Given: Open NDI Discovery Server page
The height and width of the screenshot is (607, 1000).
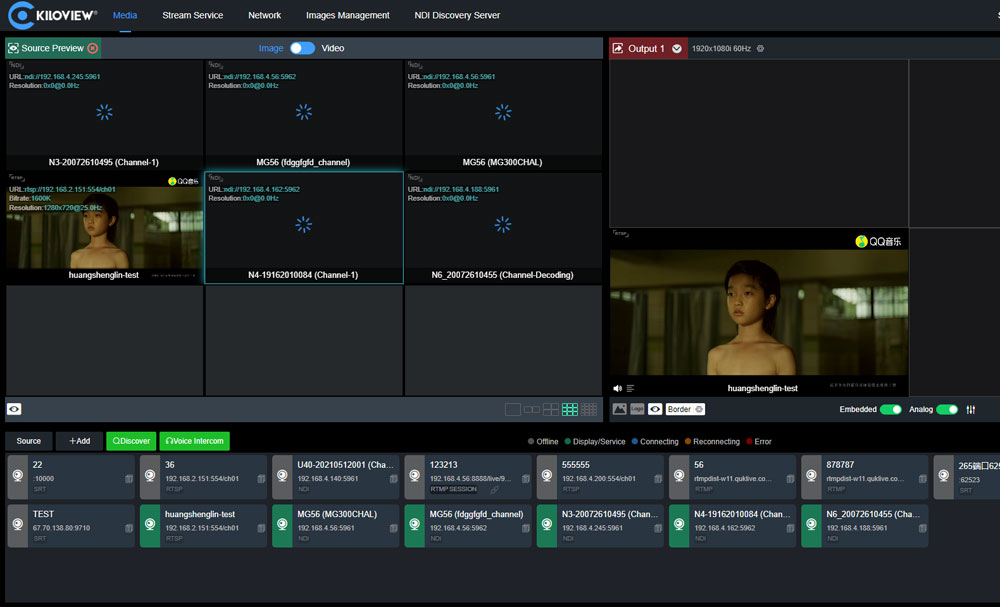Looking at the screenshot, I should [x=457, y=15].
